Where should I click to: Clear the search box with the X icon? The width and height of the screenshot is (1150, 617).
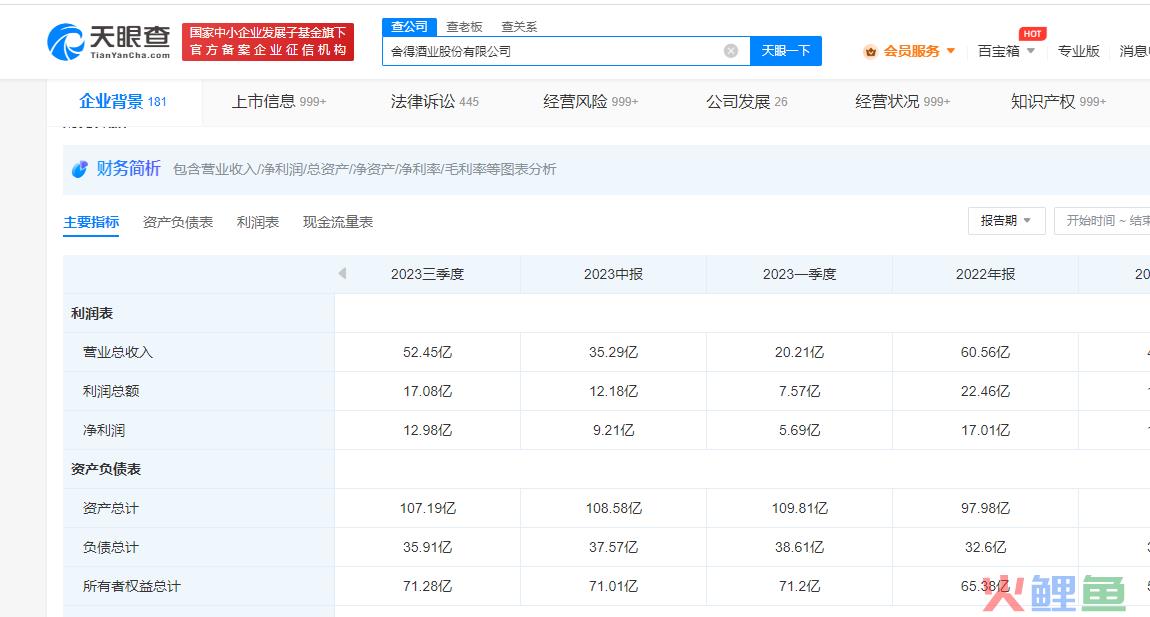pos(730,51)
